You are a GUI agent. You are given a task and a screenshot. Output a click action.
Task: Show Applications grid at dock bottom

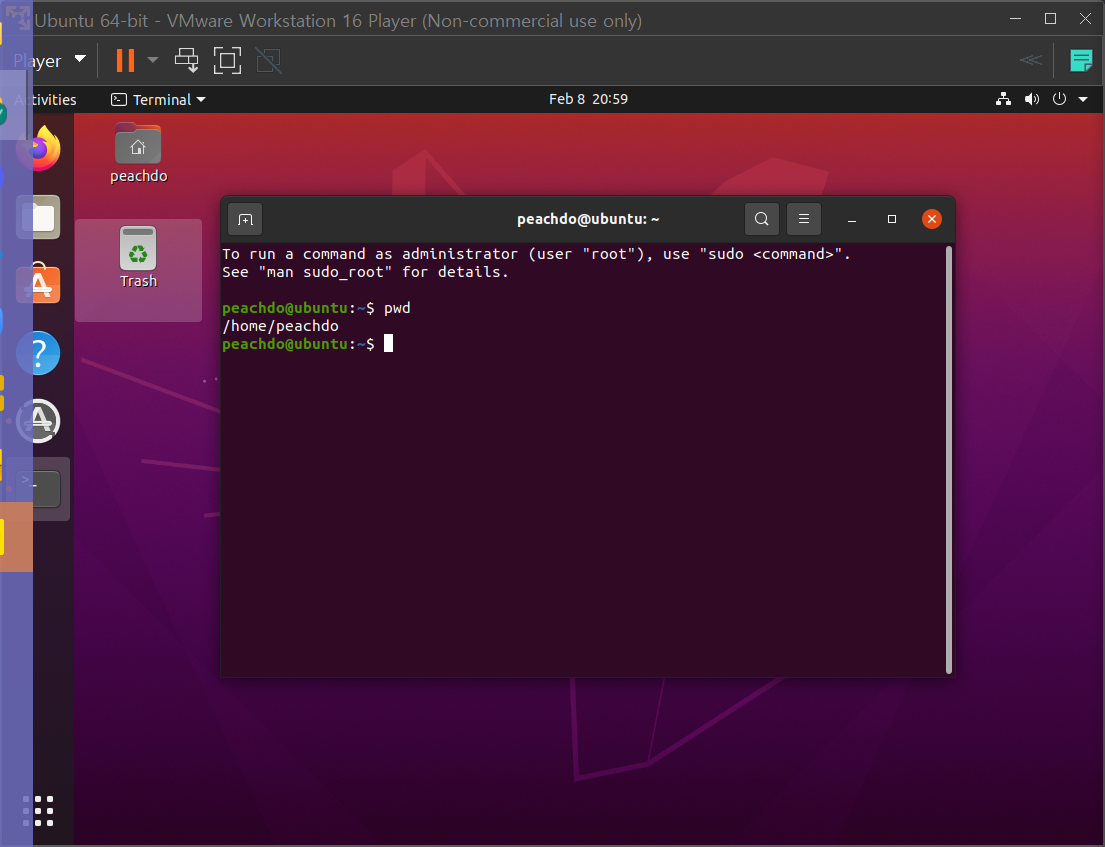[38, 810]
